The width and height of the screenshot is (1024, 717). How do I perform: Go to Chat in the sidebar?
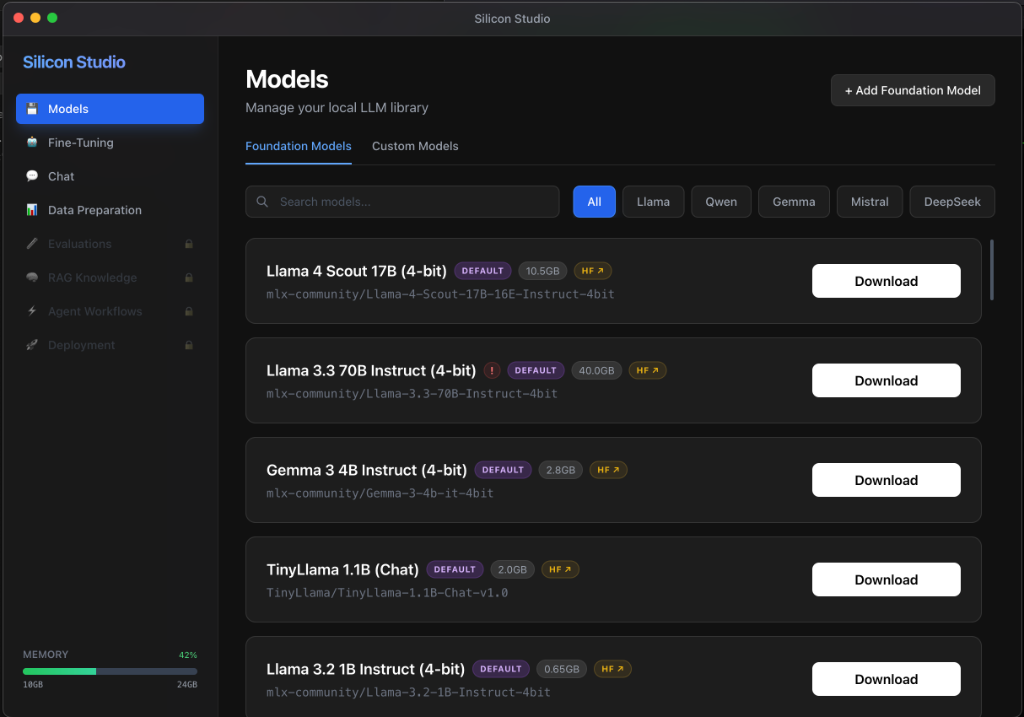click(x=110, y=176)
